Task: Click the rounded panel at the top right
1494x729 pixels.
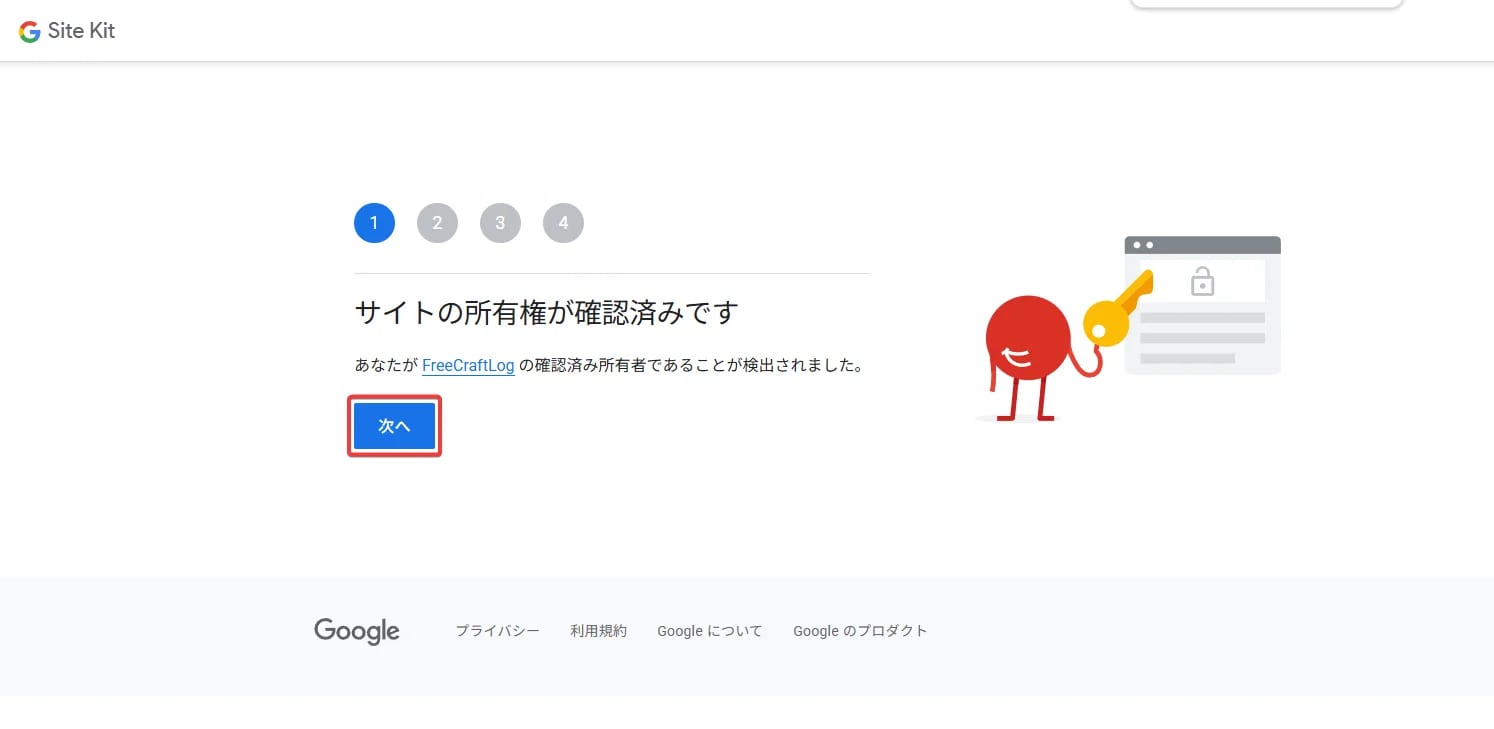Action: [1266, 3]
